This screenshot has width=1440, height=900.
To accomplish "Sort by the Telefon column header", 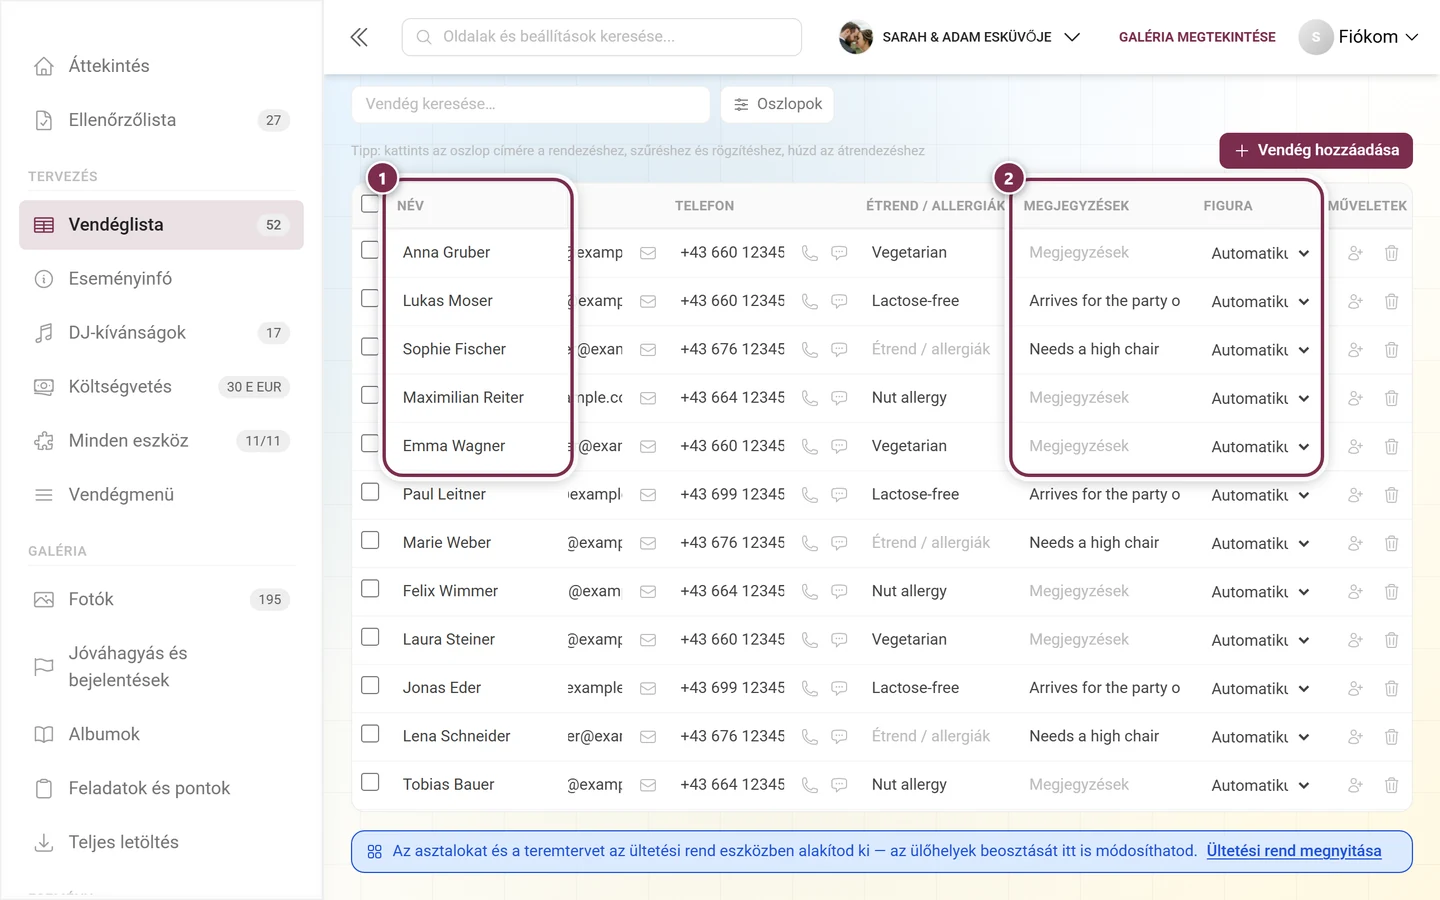I will coord(704,206).
